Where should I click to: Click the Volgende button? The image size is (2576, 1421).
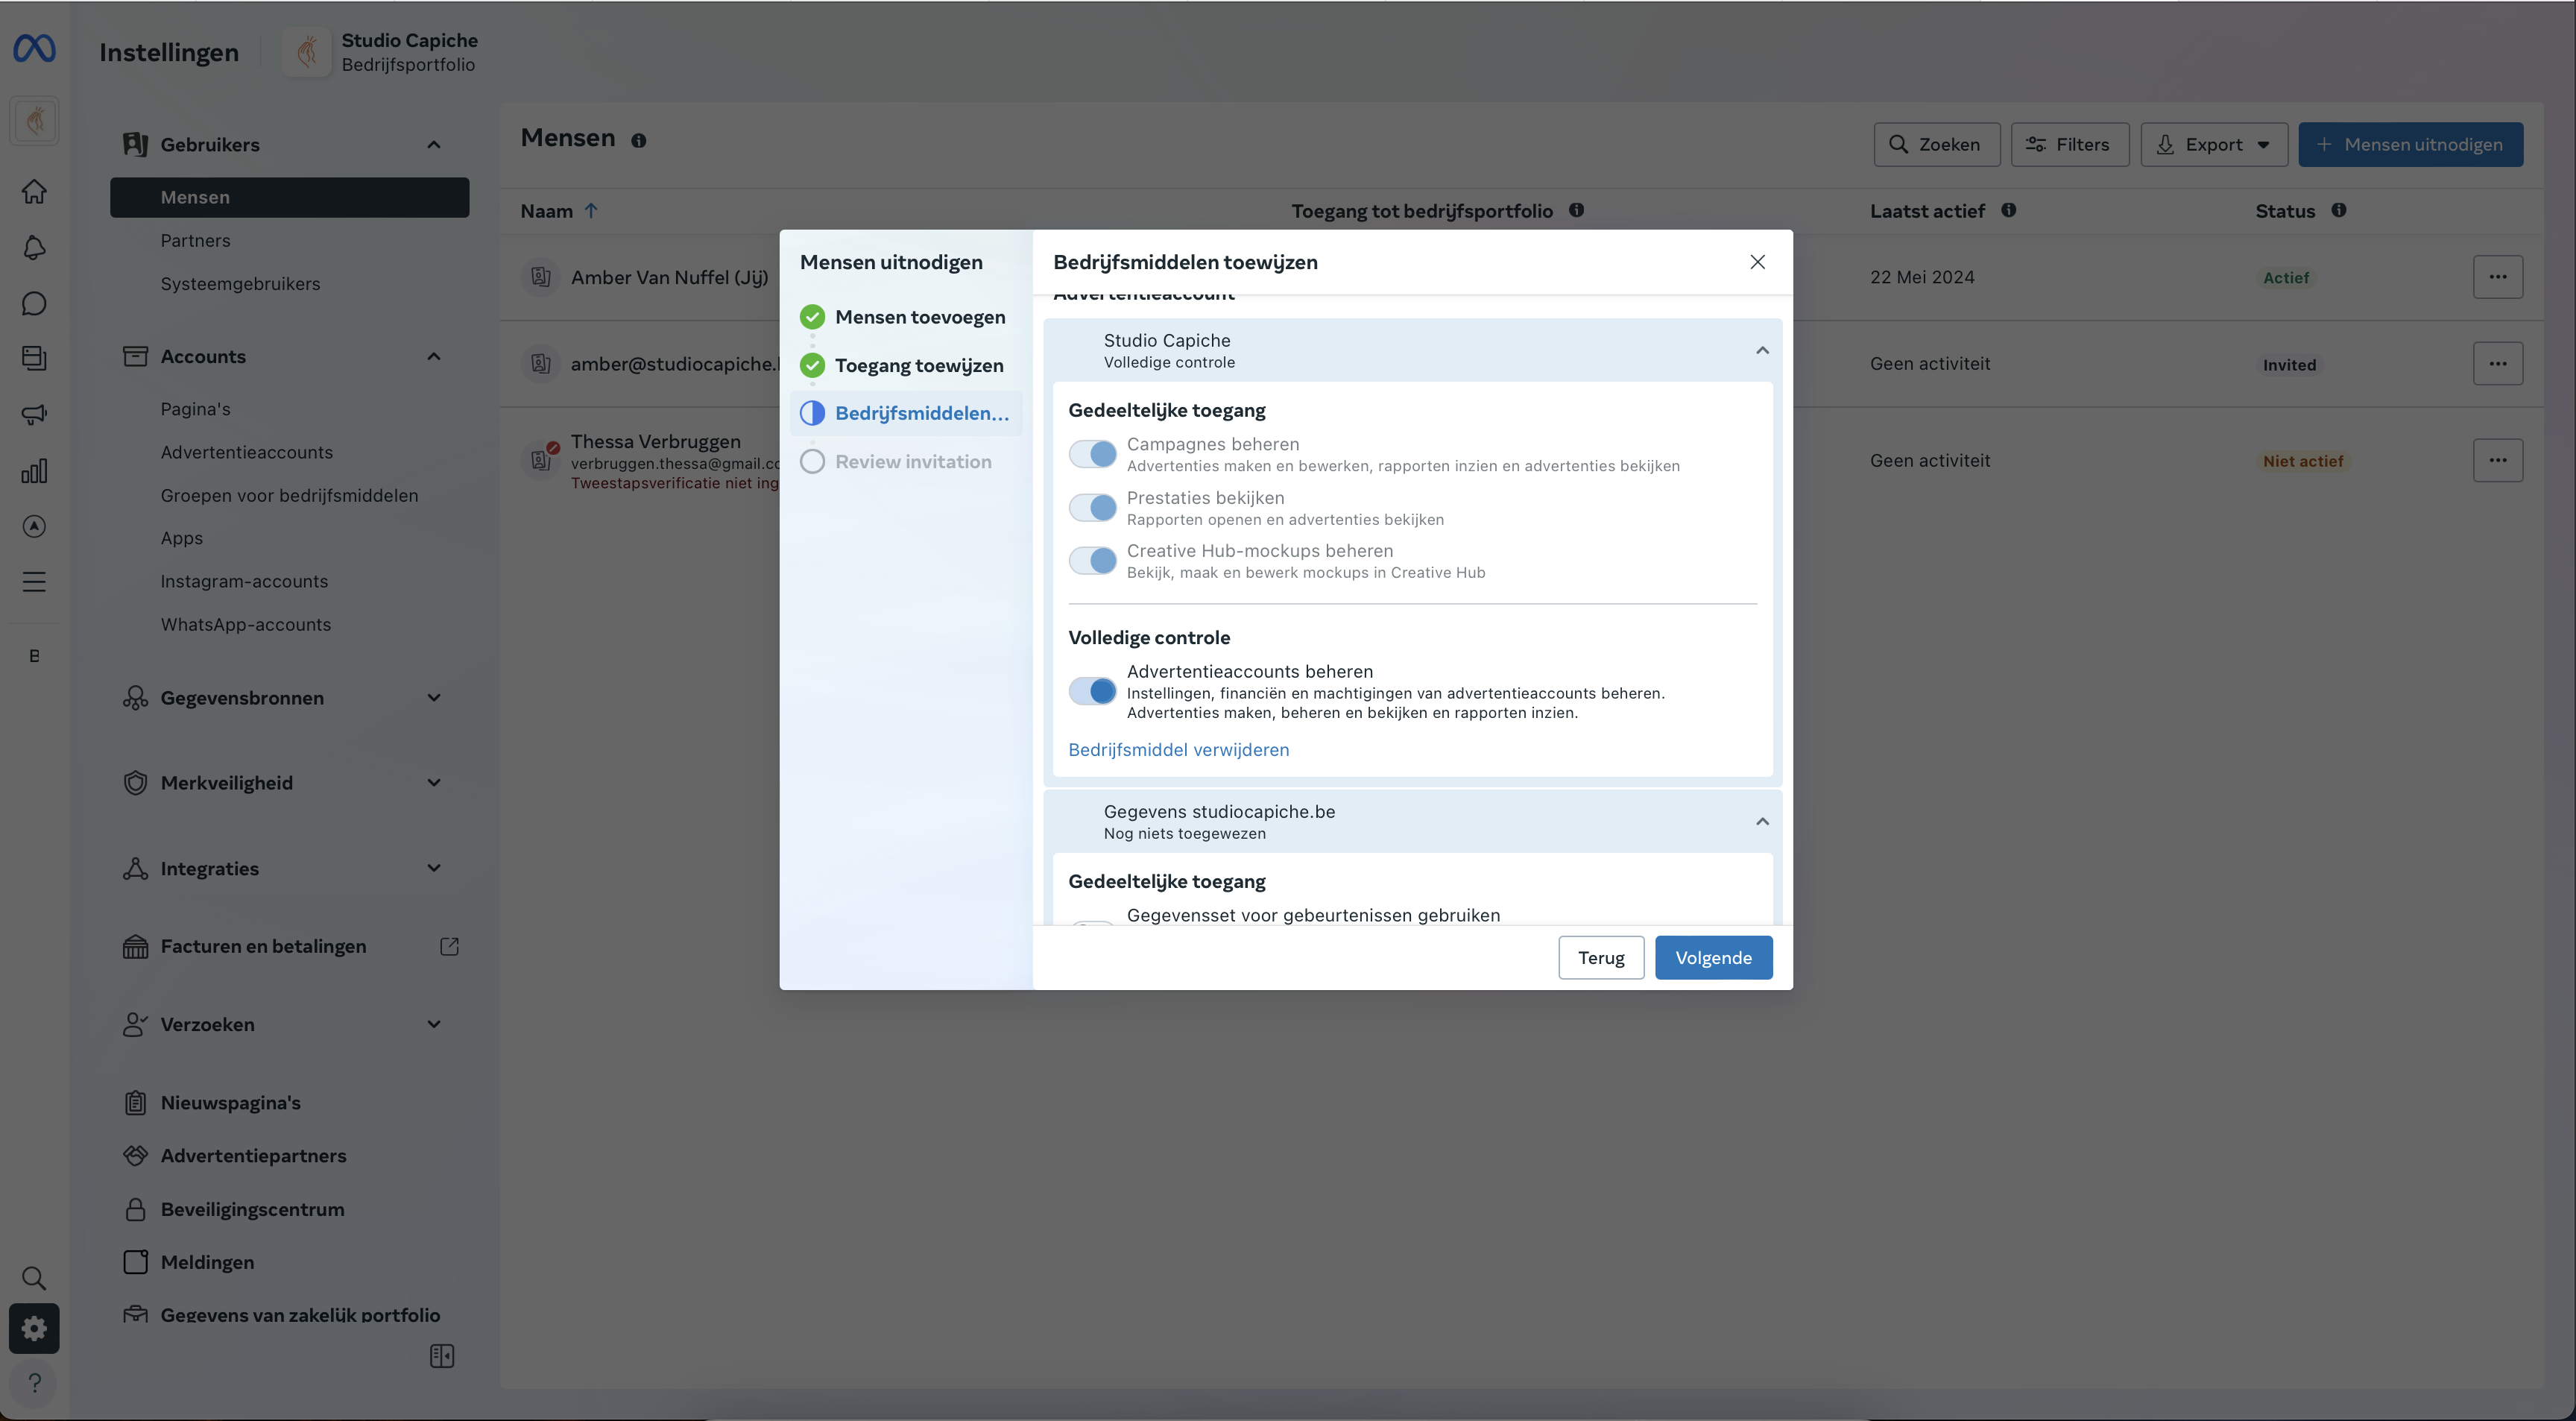pyautogui.click(x=1713, y=958)
